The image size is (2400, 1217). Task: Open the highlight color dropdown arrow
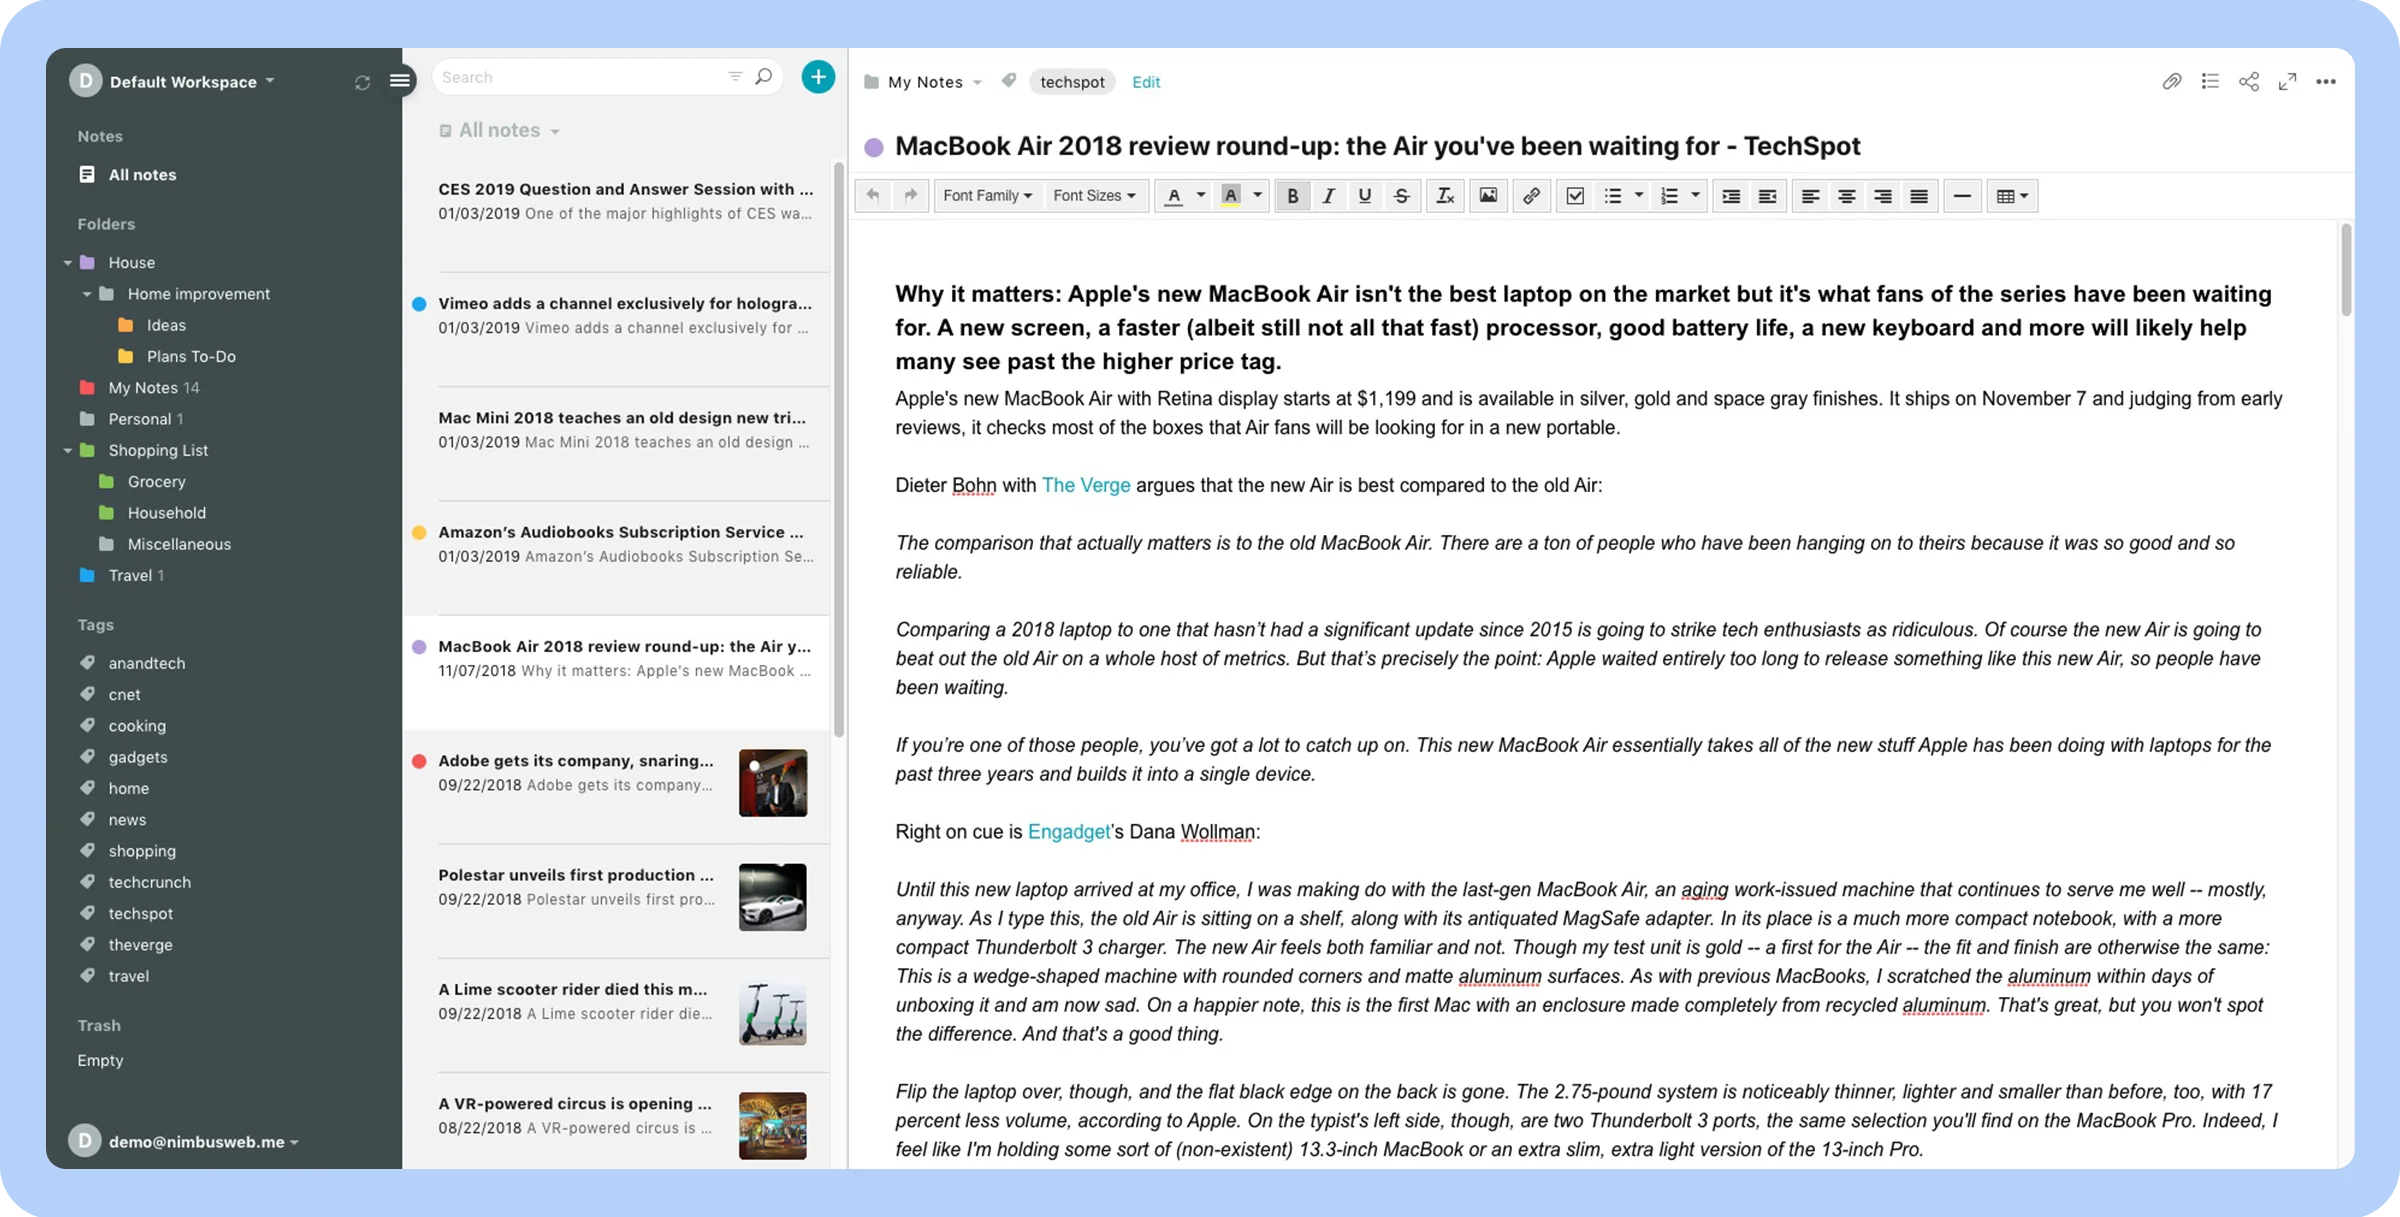[1257, 196]
